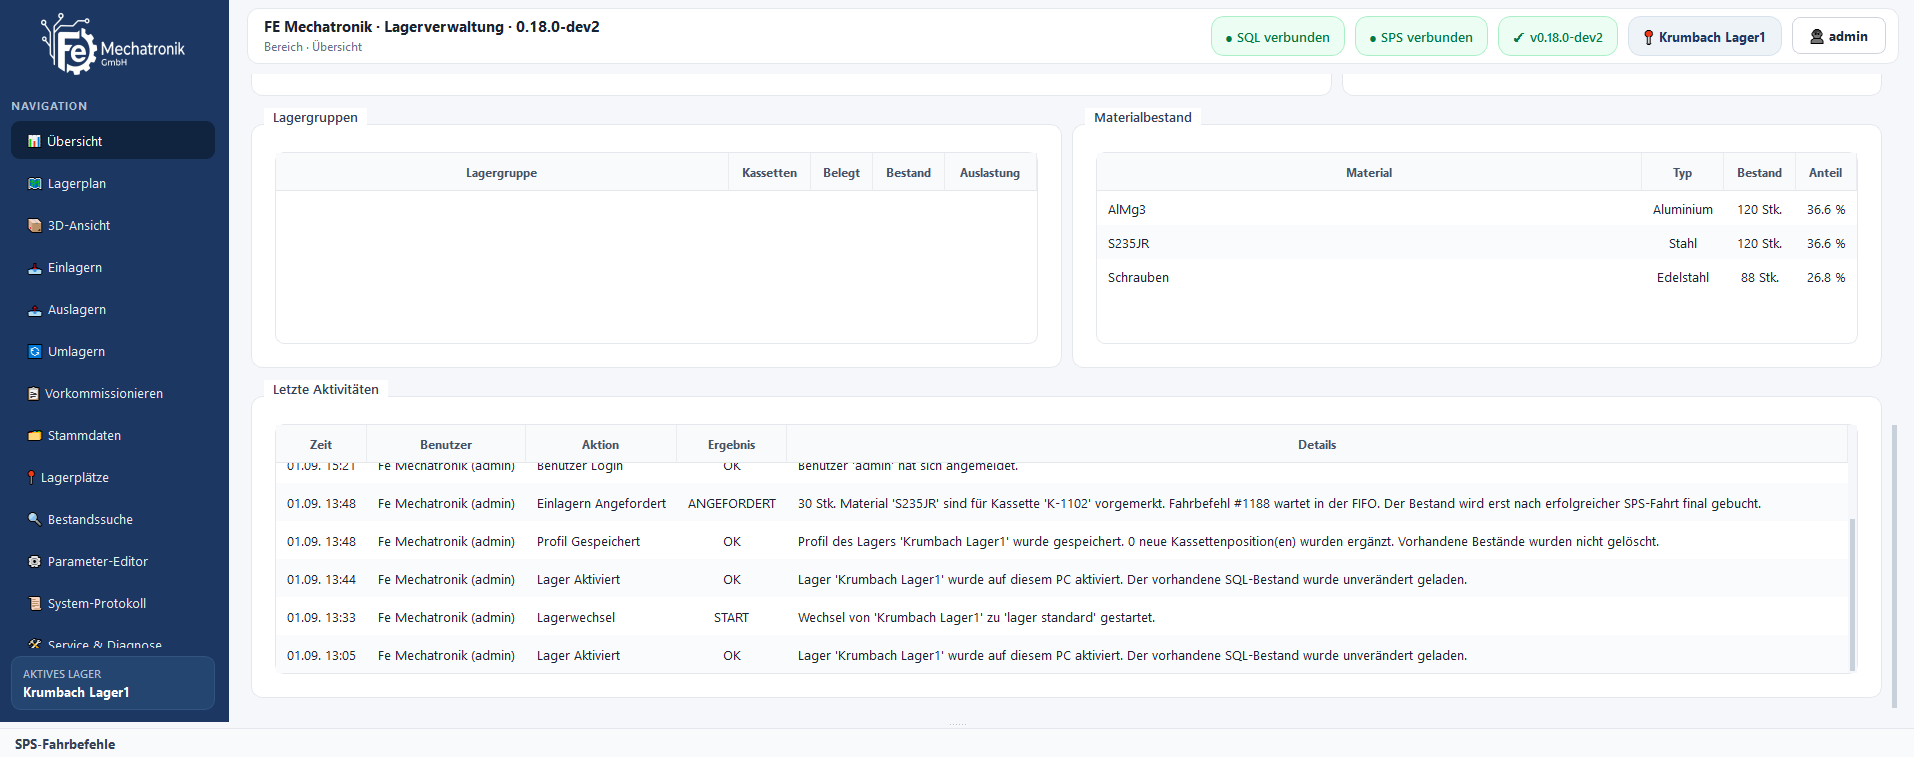The image size is (1914, 757).
Task: Click the Aluminium type cell
Action: tap(1683, 210)
